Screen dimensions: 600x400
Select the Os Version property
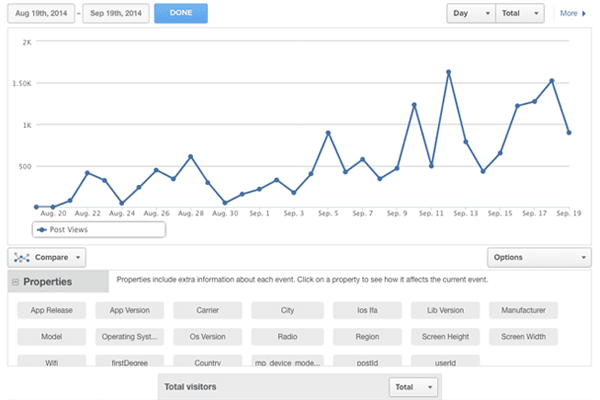(209, 337)
